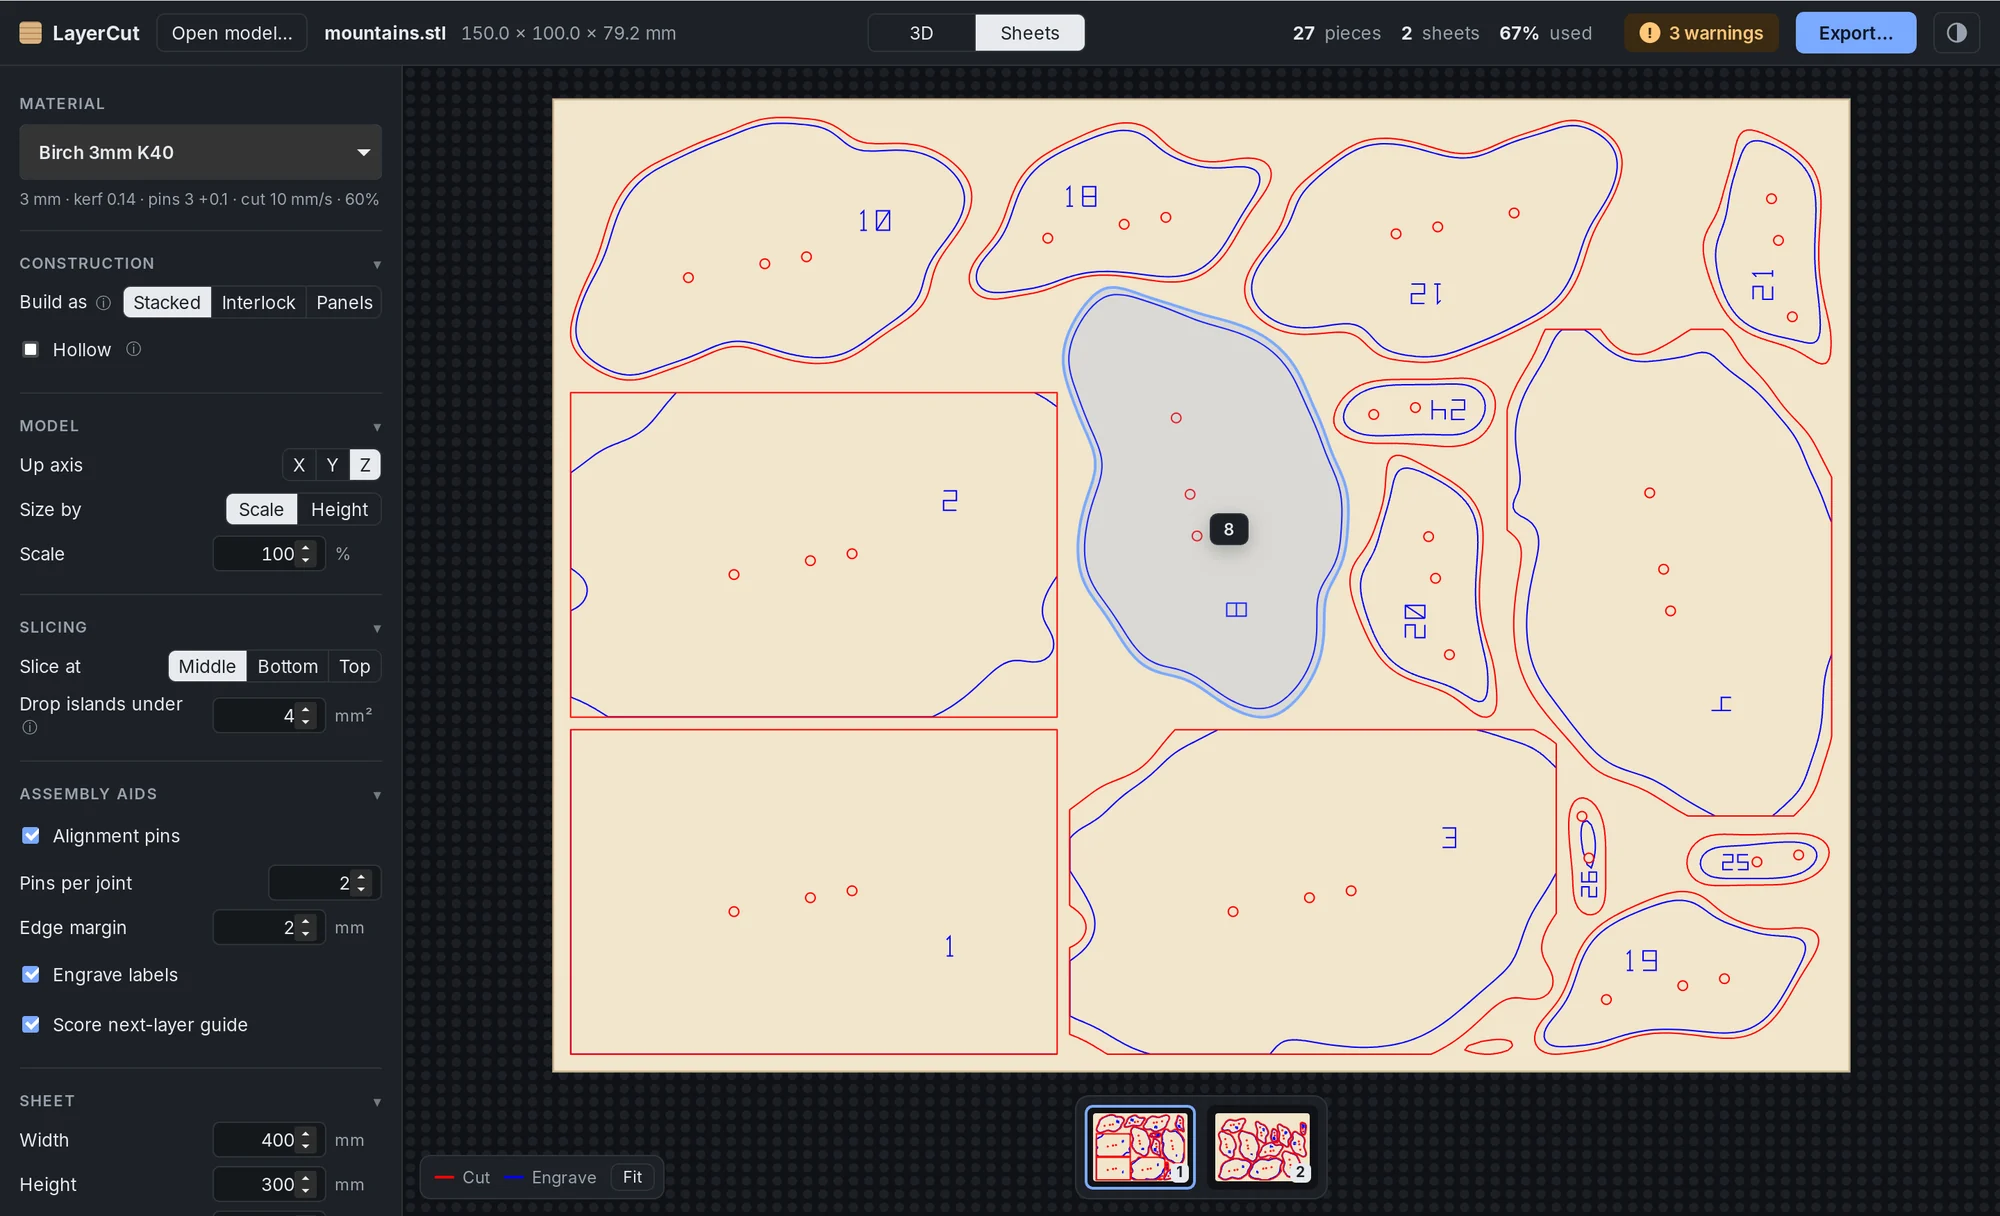The image size is (2000, 1216).
Task: Open the 3 warnings list
Action: [x=1701, y=33]
